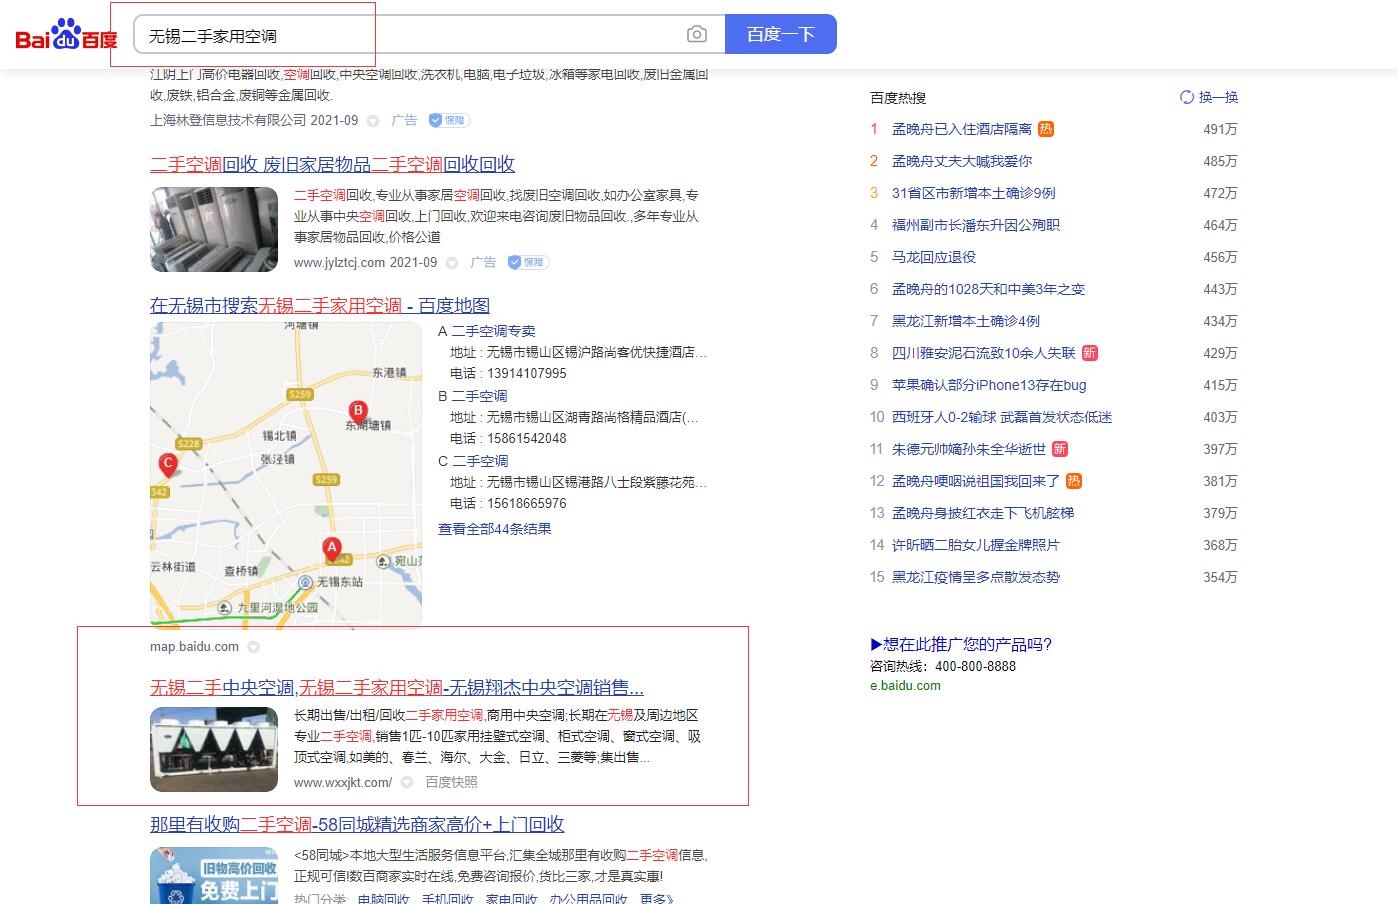Open the Wuxi Baidu map preview
This screenshot has width=1397, height=904.
coord(286,475)
